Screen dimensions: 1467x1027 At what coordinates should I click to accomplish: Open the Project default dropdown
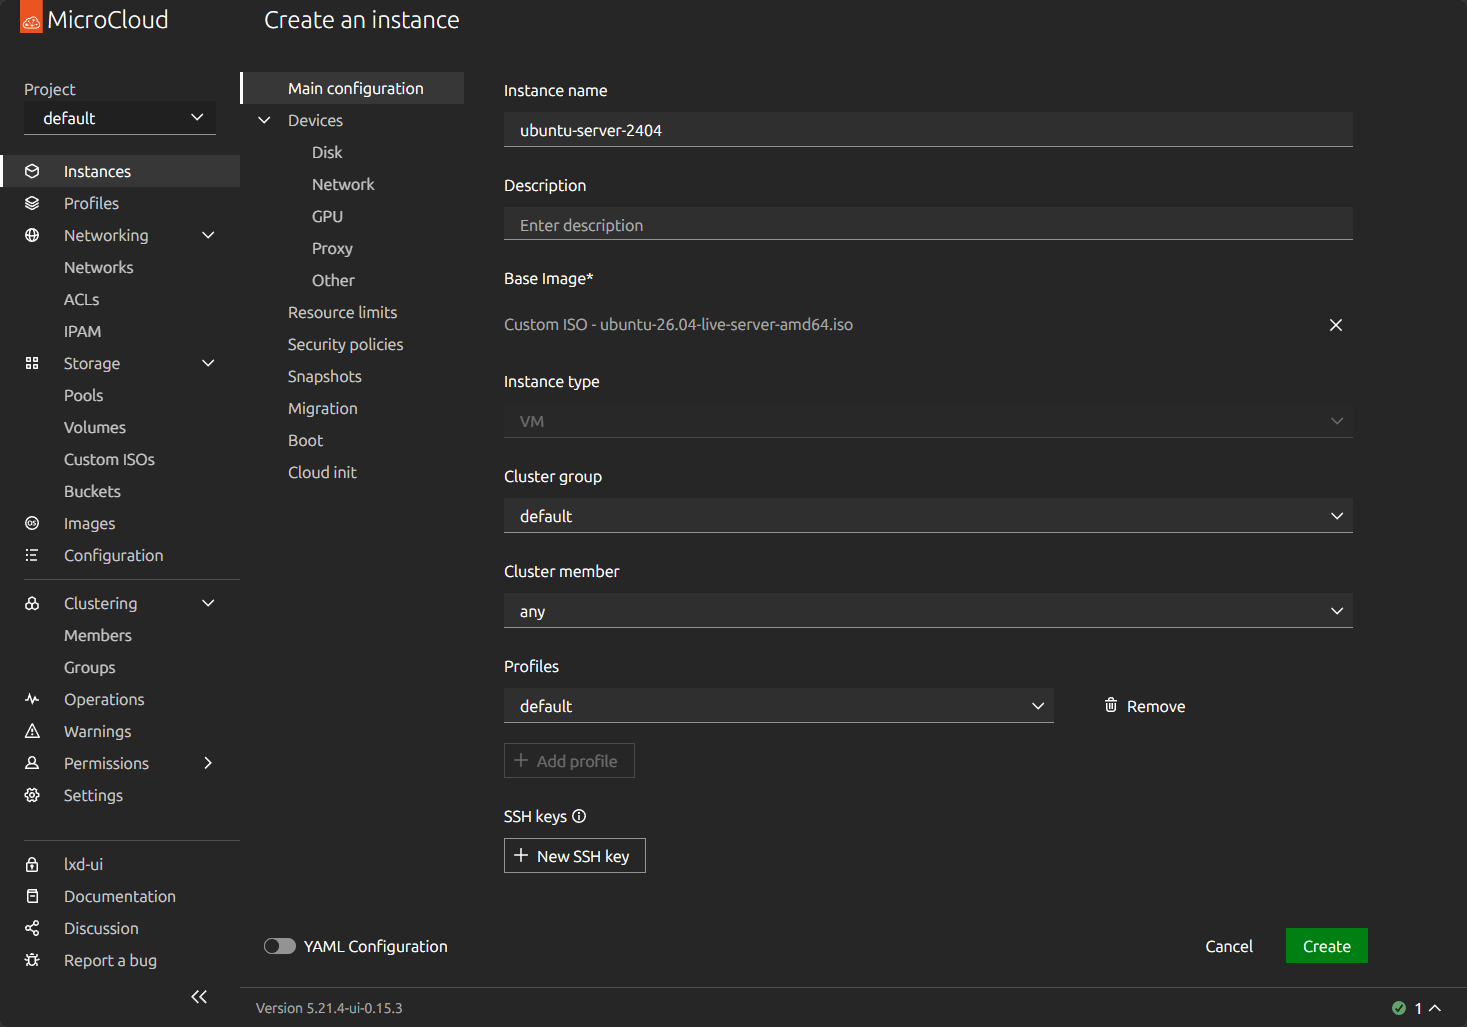[120, 118]
